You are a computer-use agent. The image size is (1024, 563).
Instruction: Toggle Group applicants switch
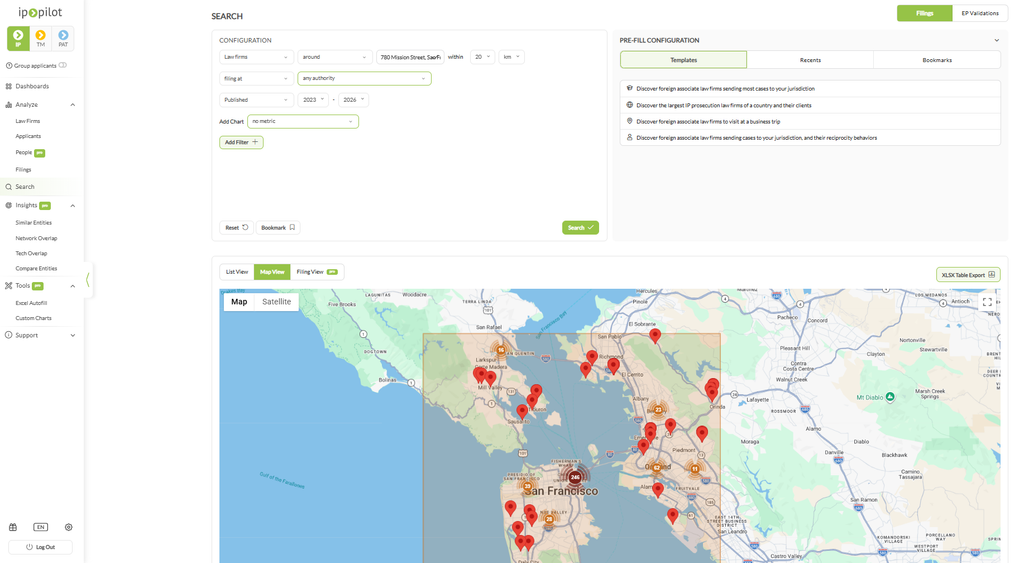63,65
